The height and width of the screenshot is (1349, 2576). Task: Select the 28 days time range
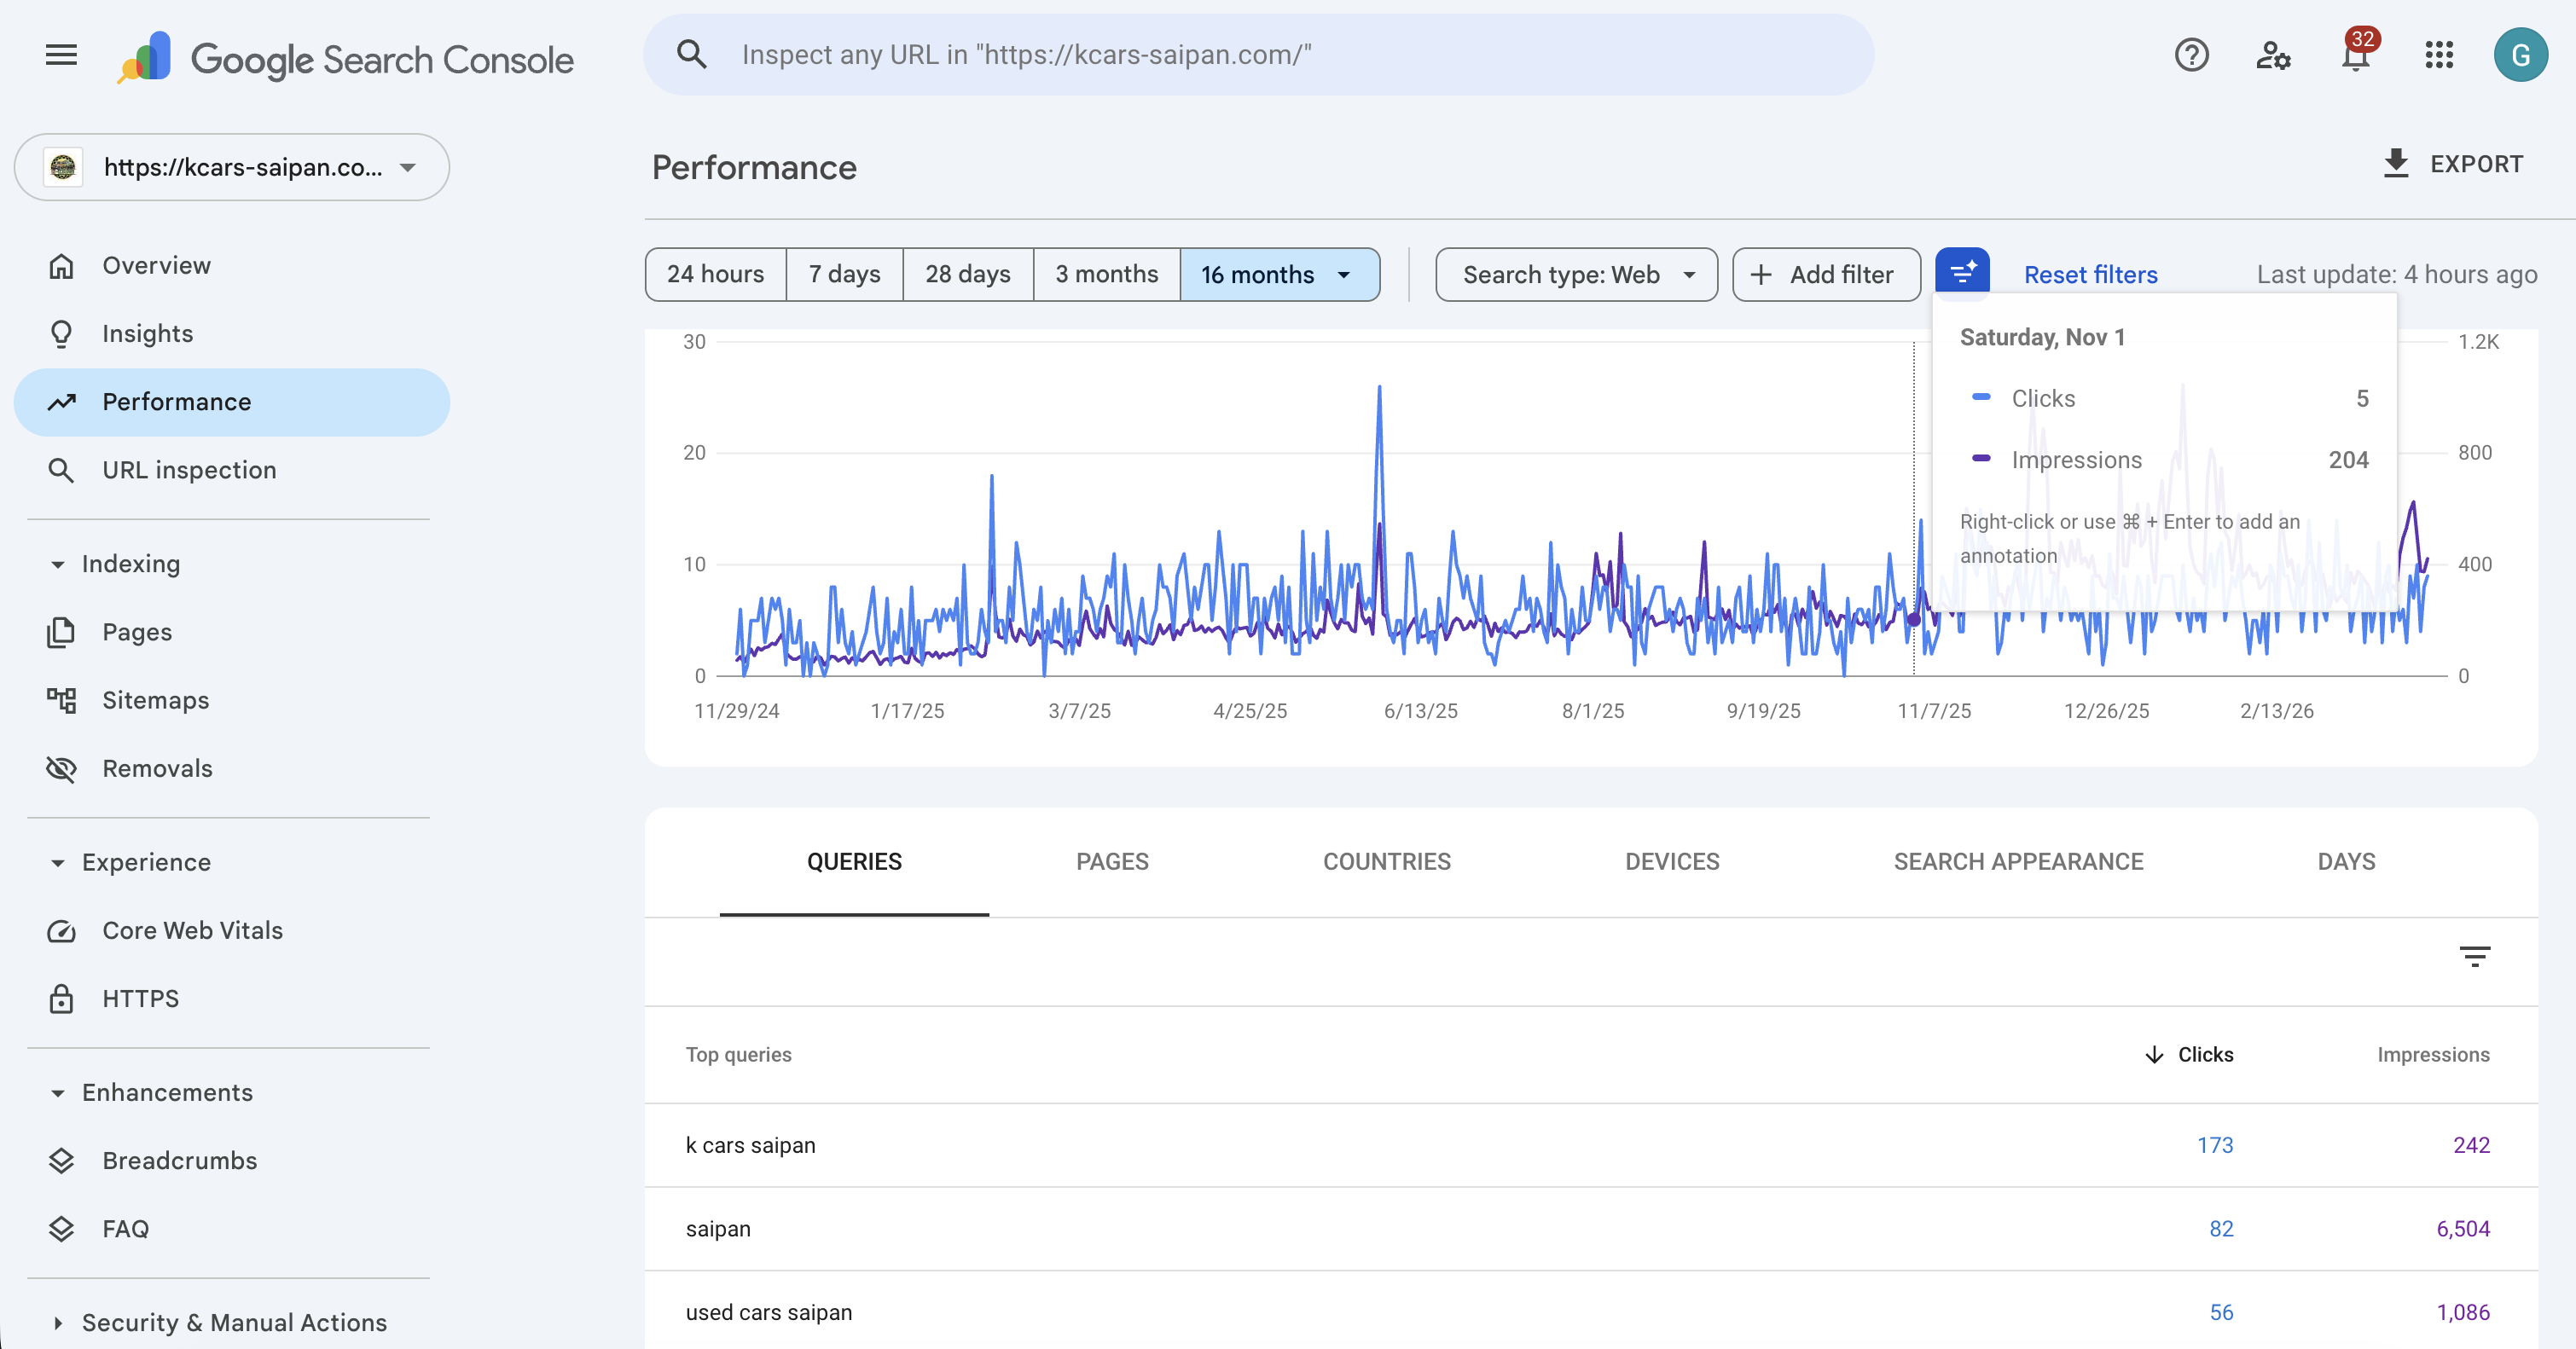tap(966, 274)
